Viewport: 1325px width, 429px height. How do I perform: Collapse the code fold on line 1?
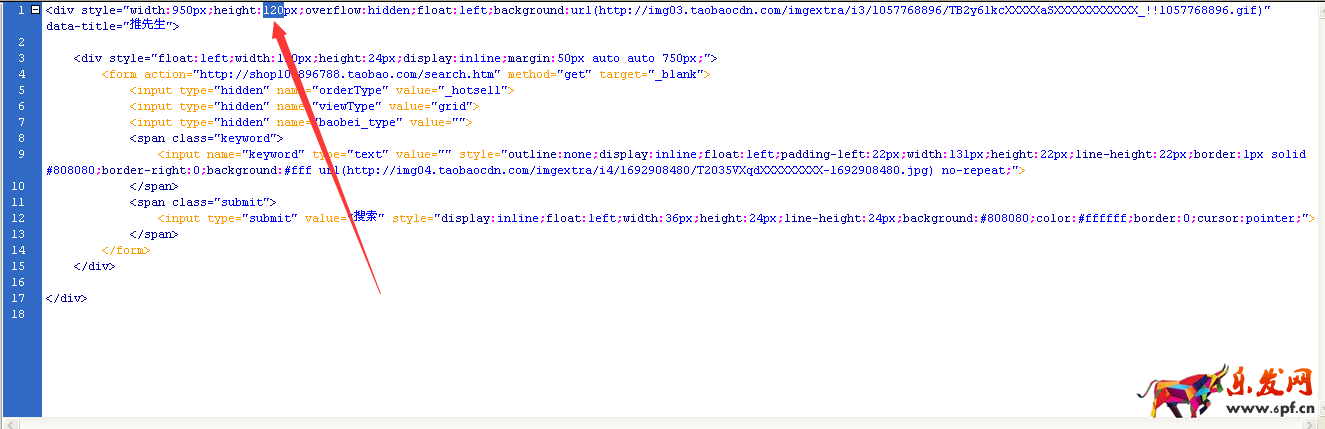tap(36, 10)
